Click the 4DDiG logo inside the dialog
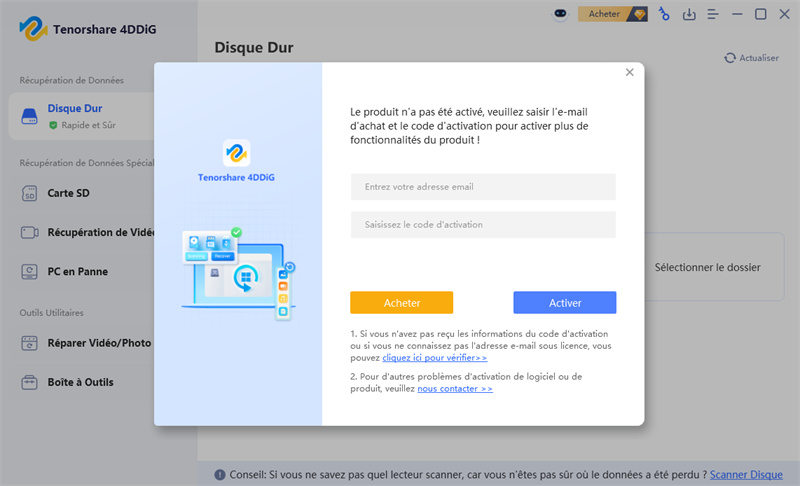 [236, 153]
